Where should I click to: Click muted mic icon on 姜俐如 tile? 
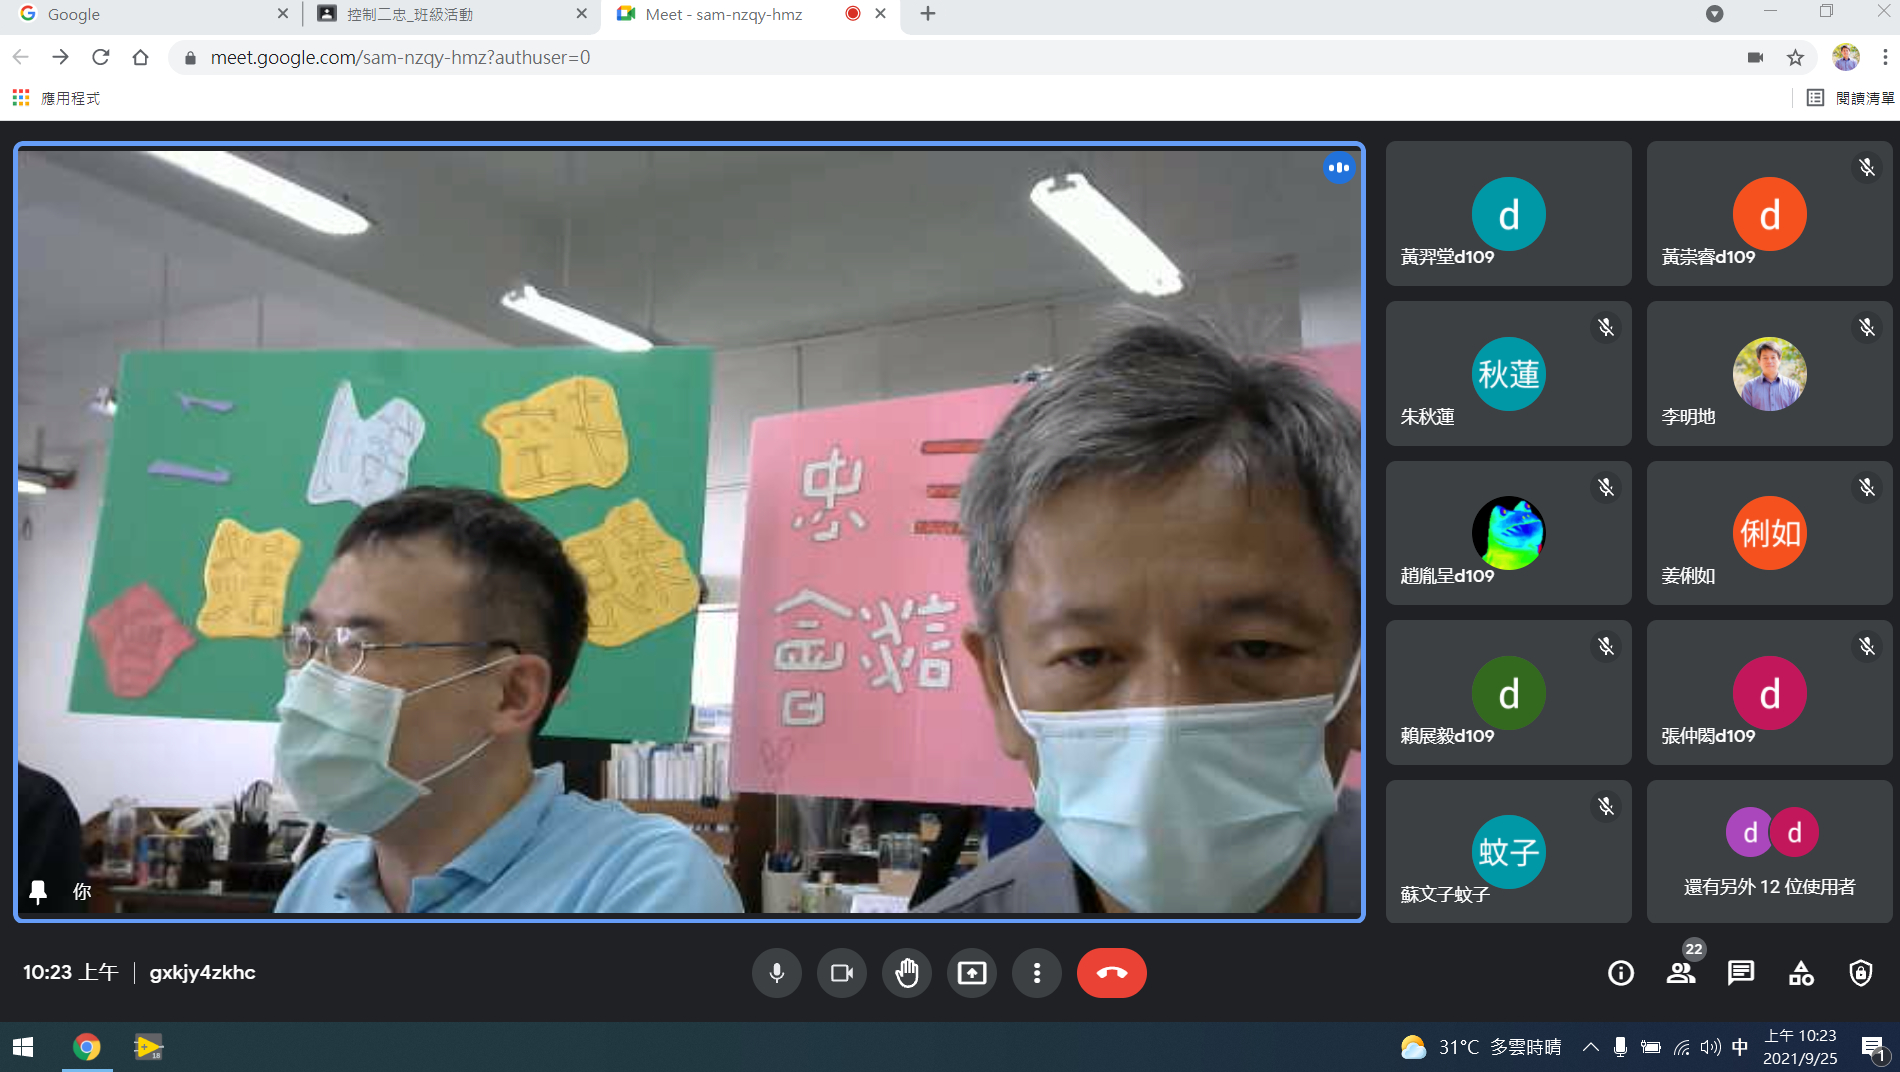(1866, 487)
